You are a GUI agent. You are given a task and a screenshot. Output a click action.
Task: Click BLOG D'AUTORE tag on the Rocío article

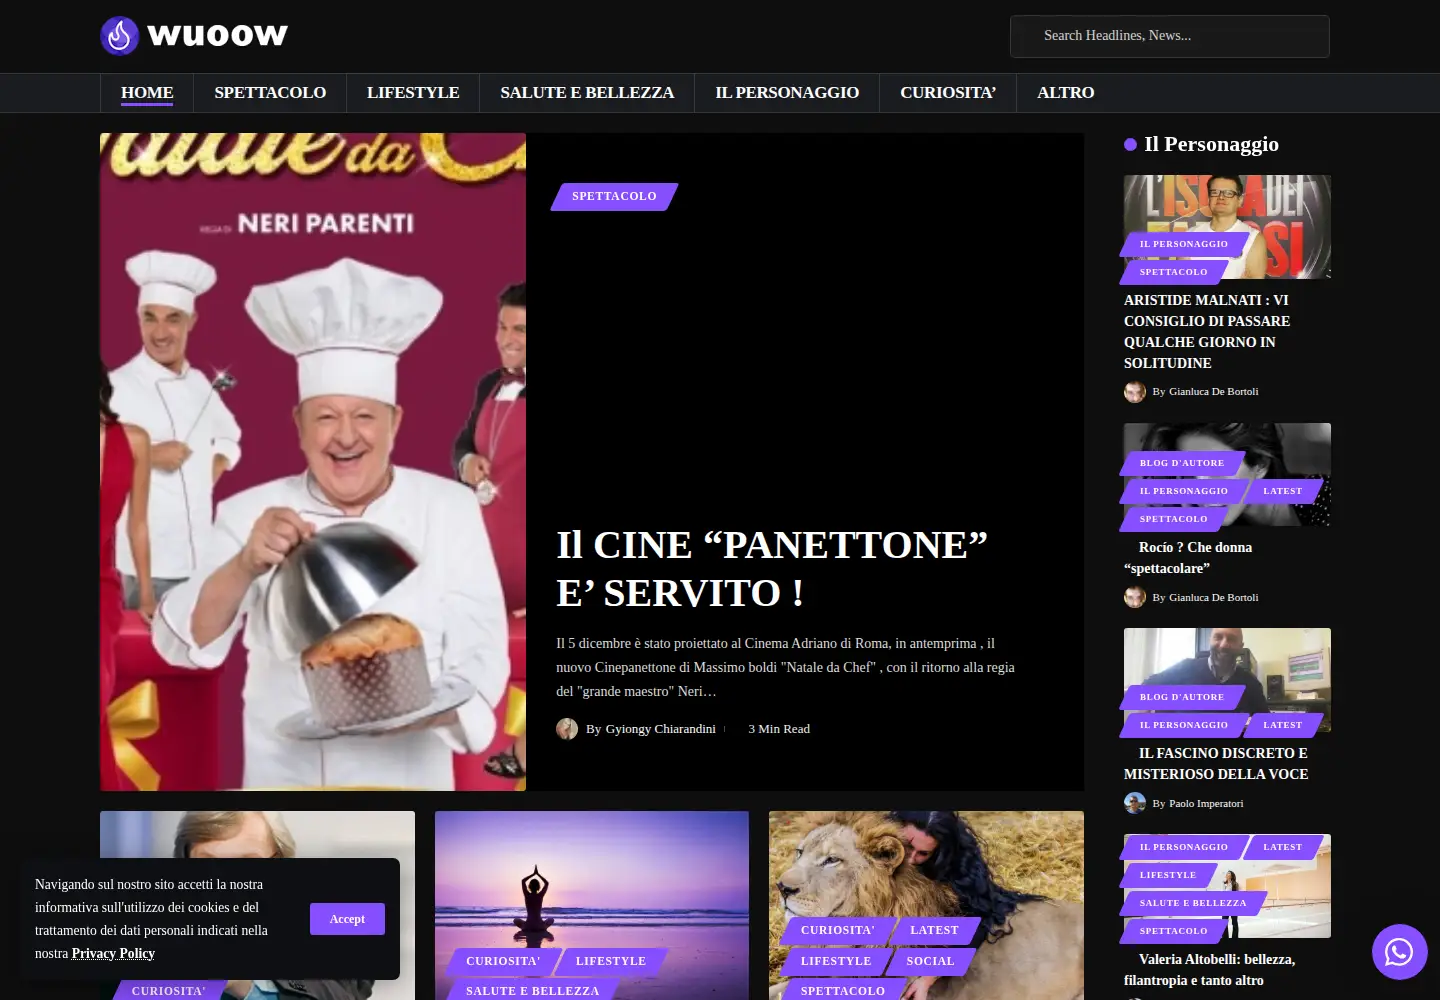click(x=1182, y=463)
